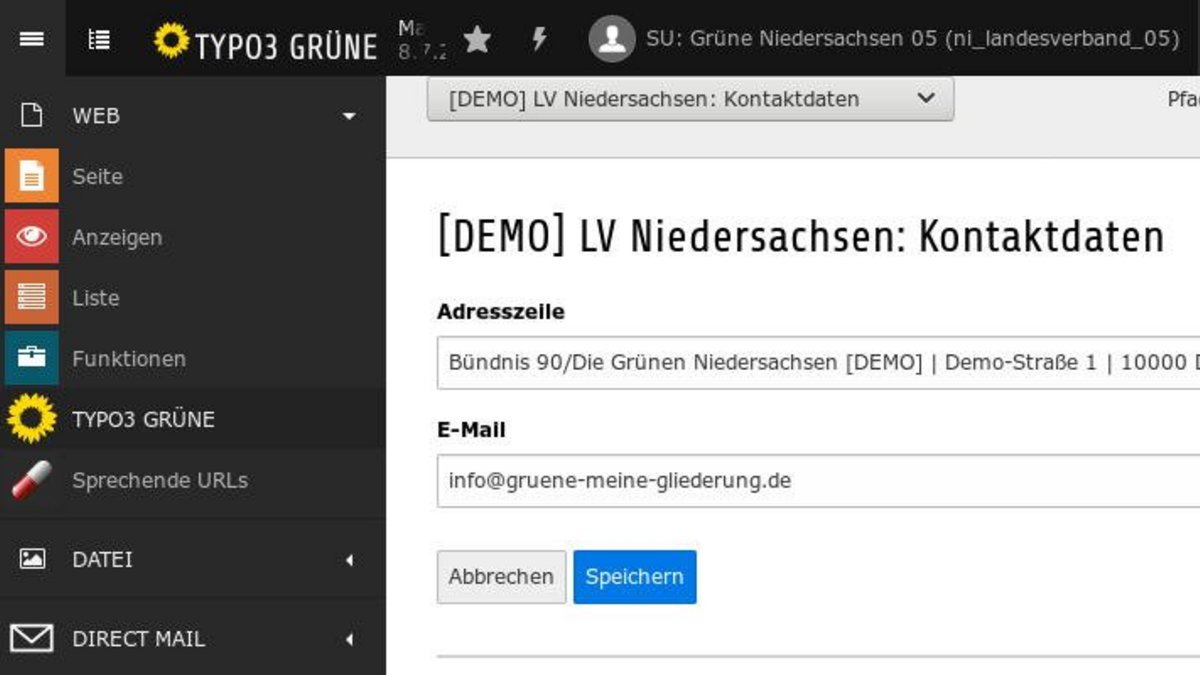The width and height of the screenshot is (1200, 675).
Task: Open the Seite module icon
Action: tap(32, 176)
